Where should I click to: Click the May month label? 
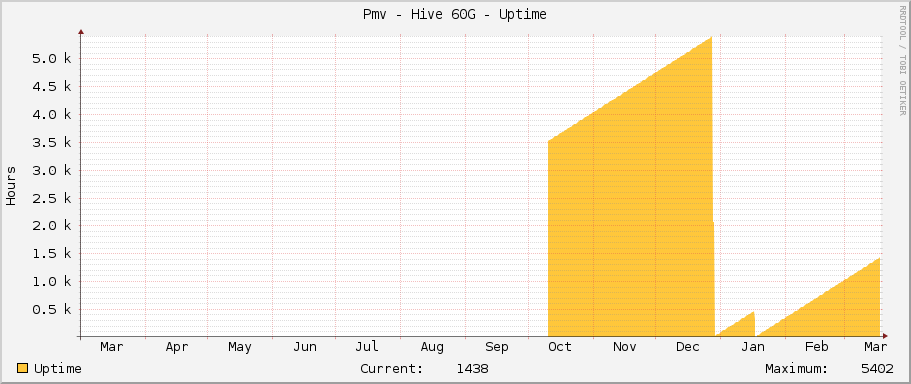click(x=239, y=347)
